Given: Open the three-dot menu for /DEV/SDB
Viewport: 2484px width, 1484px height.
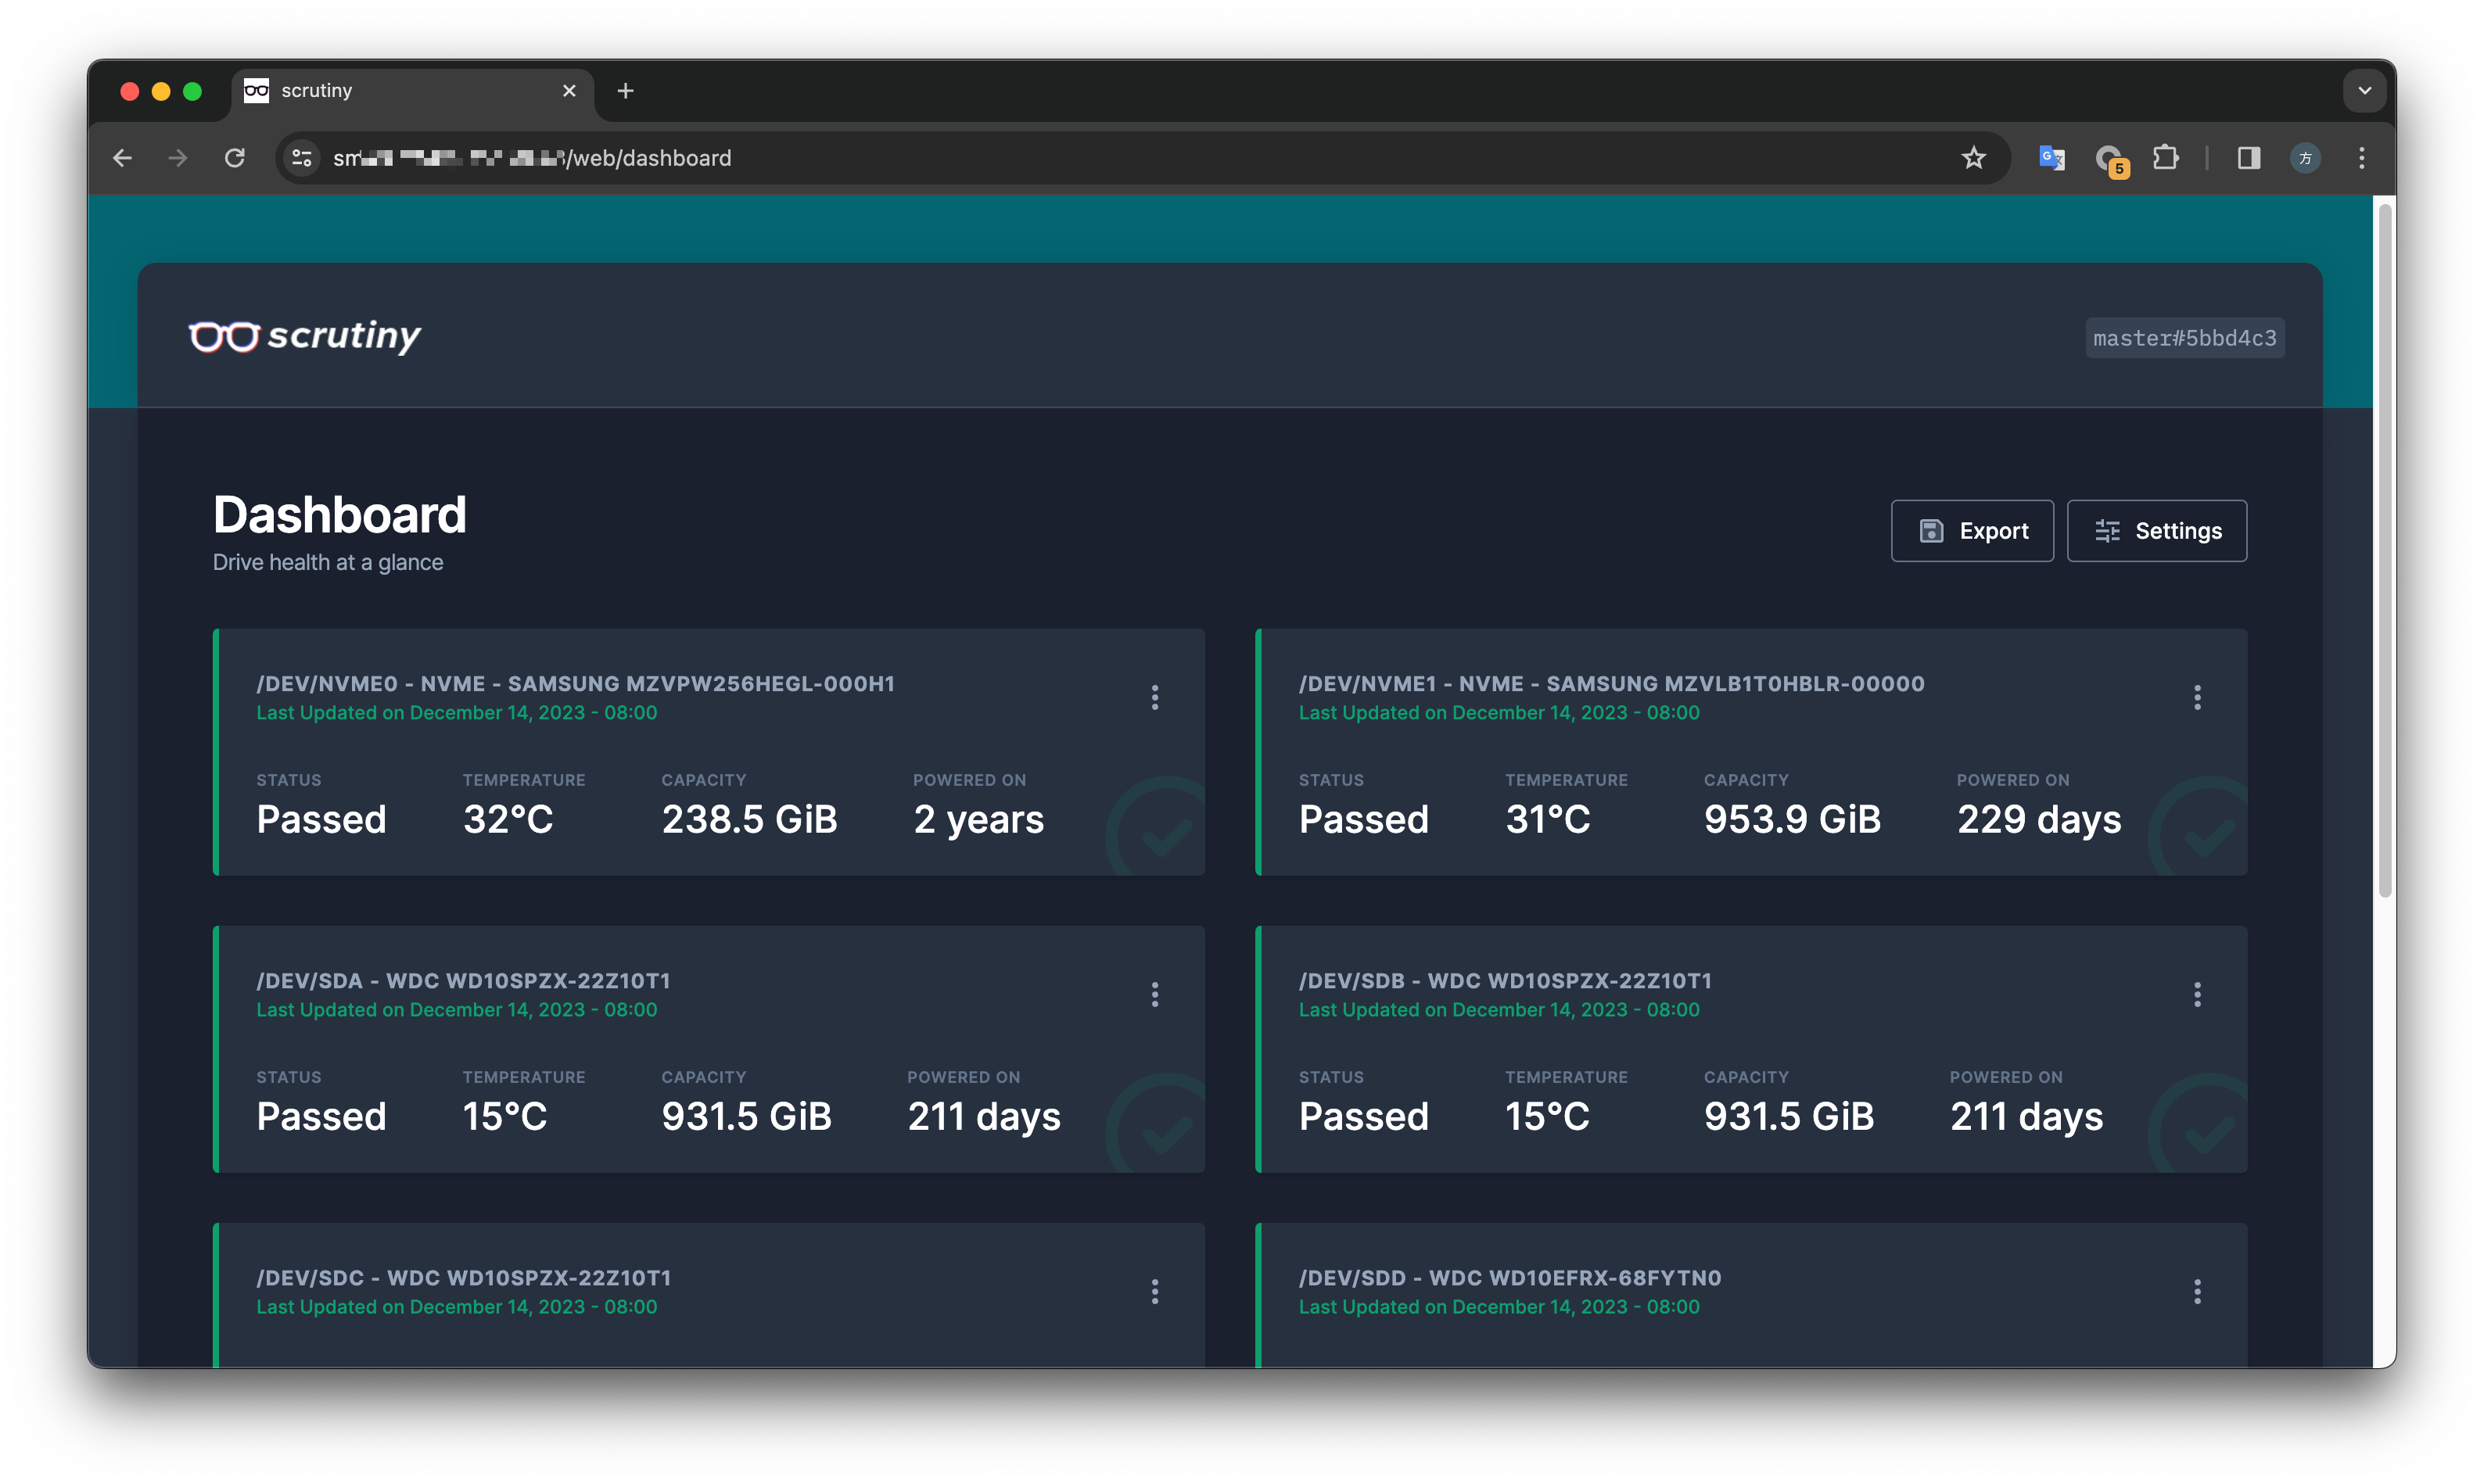Looking at the screenshot, I should pyautogui.click(x=2197, y=994).
